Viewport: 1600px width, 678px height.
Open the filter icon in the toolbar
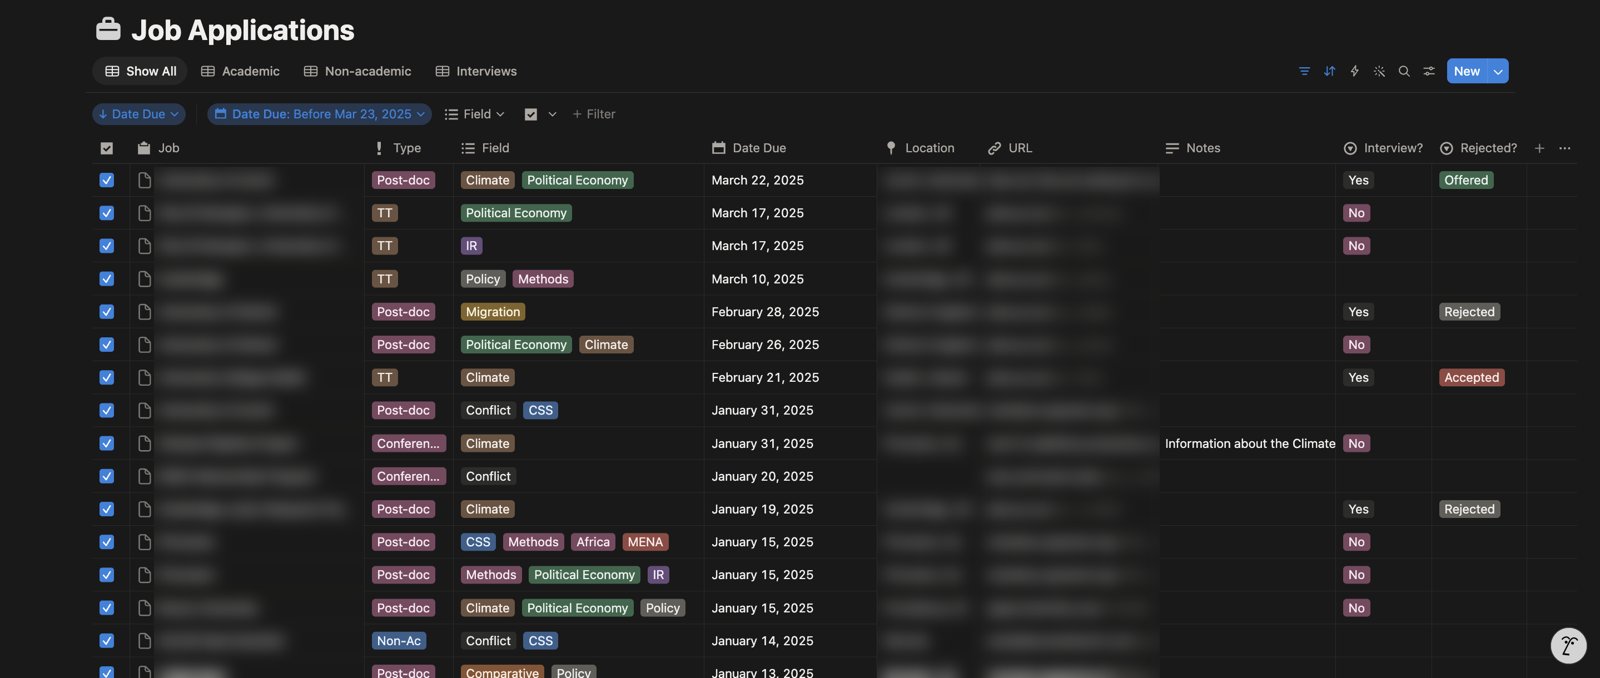(1304, 71)
